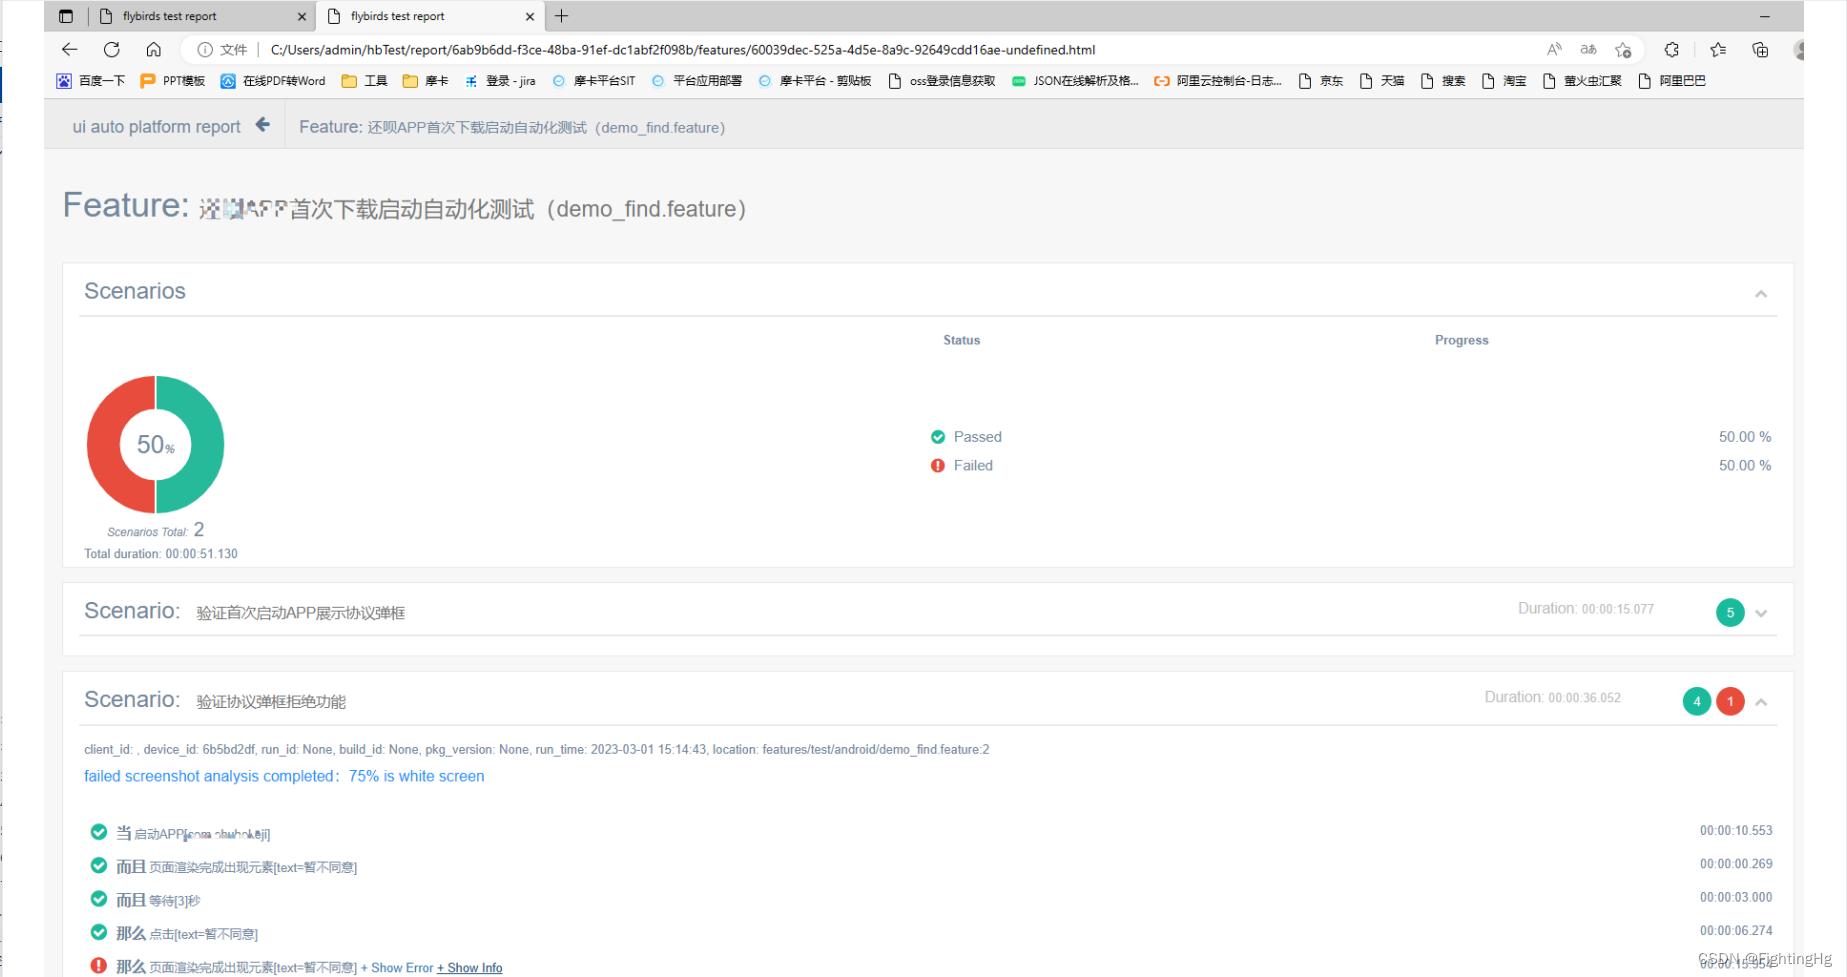Open the tab actions menu icon
This screenshot has width=1847, height=977.
(x=66, y=16)
